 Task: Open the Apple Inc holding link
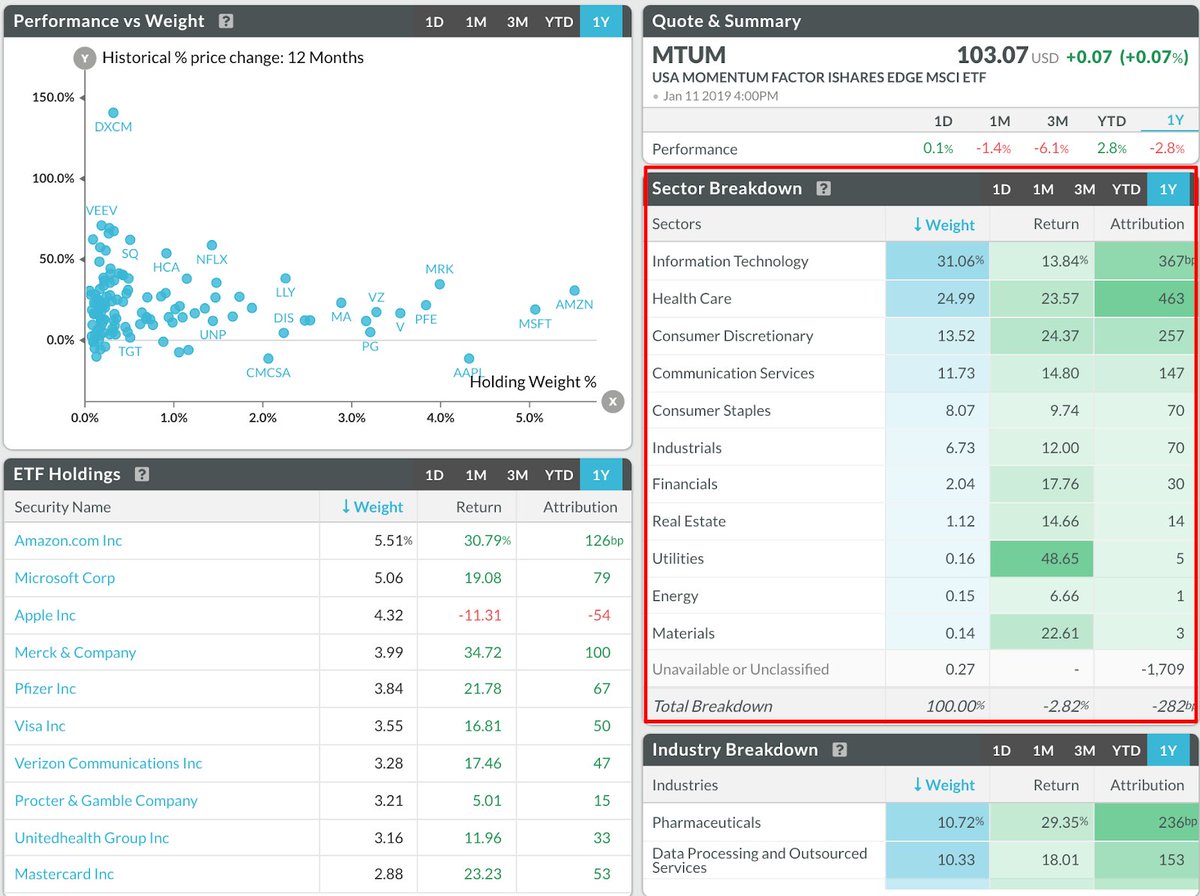click(x=45, y=615)
